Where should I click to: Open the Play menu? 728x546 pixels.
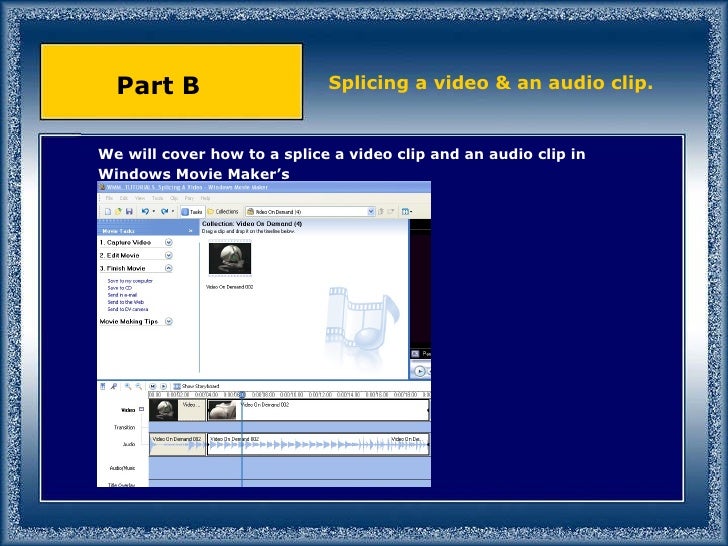(x=189, y=198)
